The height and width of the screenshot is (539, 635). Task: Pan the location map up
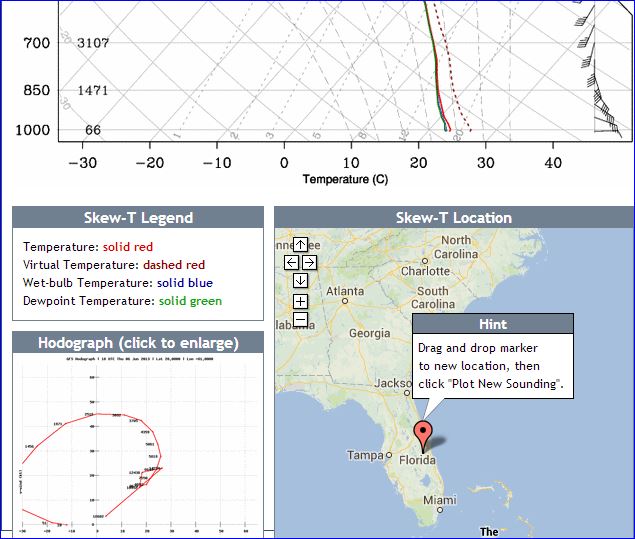[300, 245]
